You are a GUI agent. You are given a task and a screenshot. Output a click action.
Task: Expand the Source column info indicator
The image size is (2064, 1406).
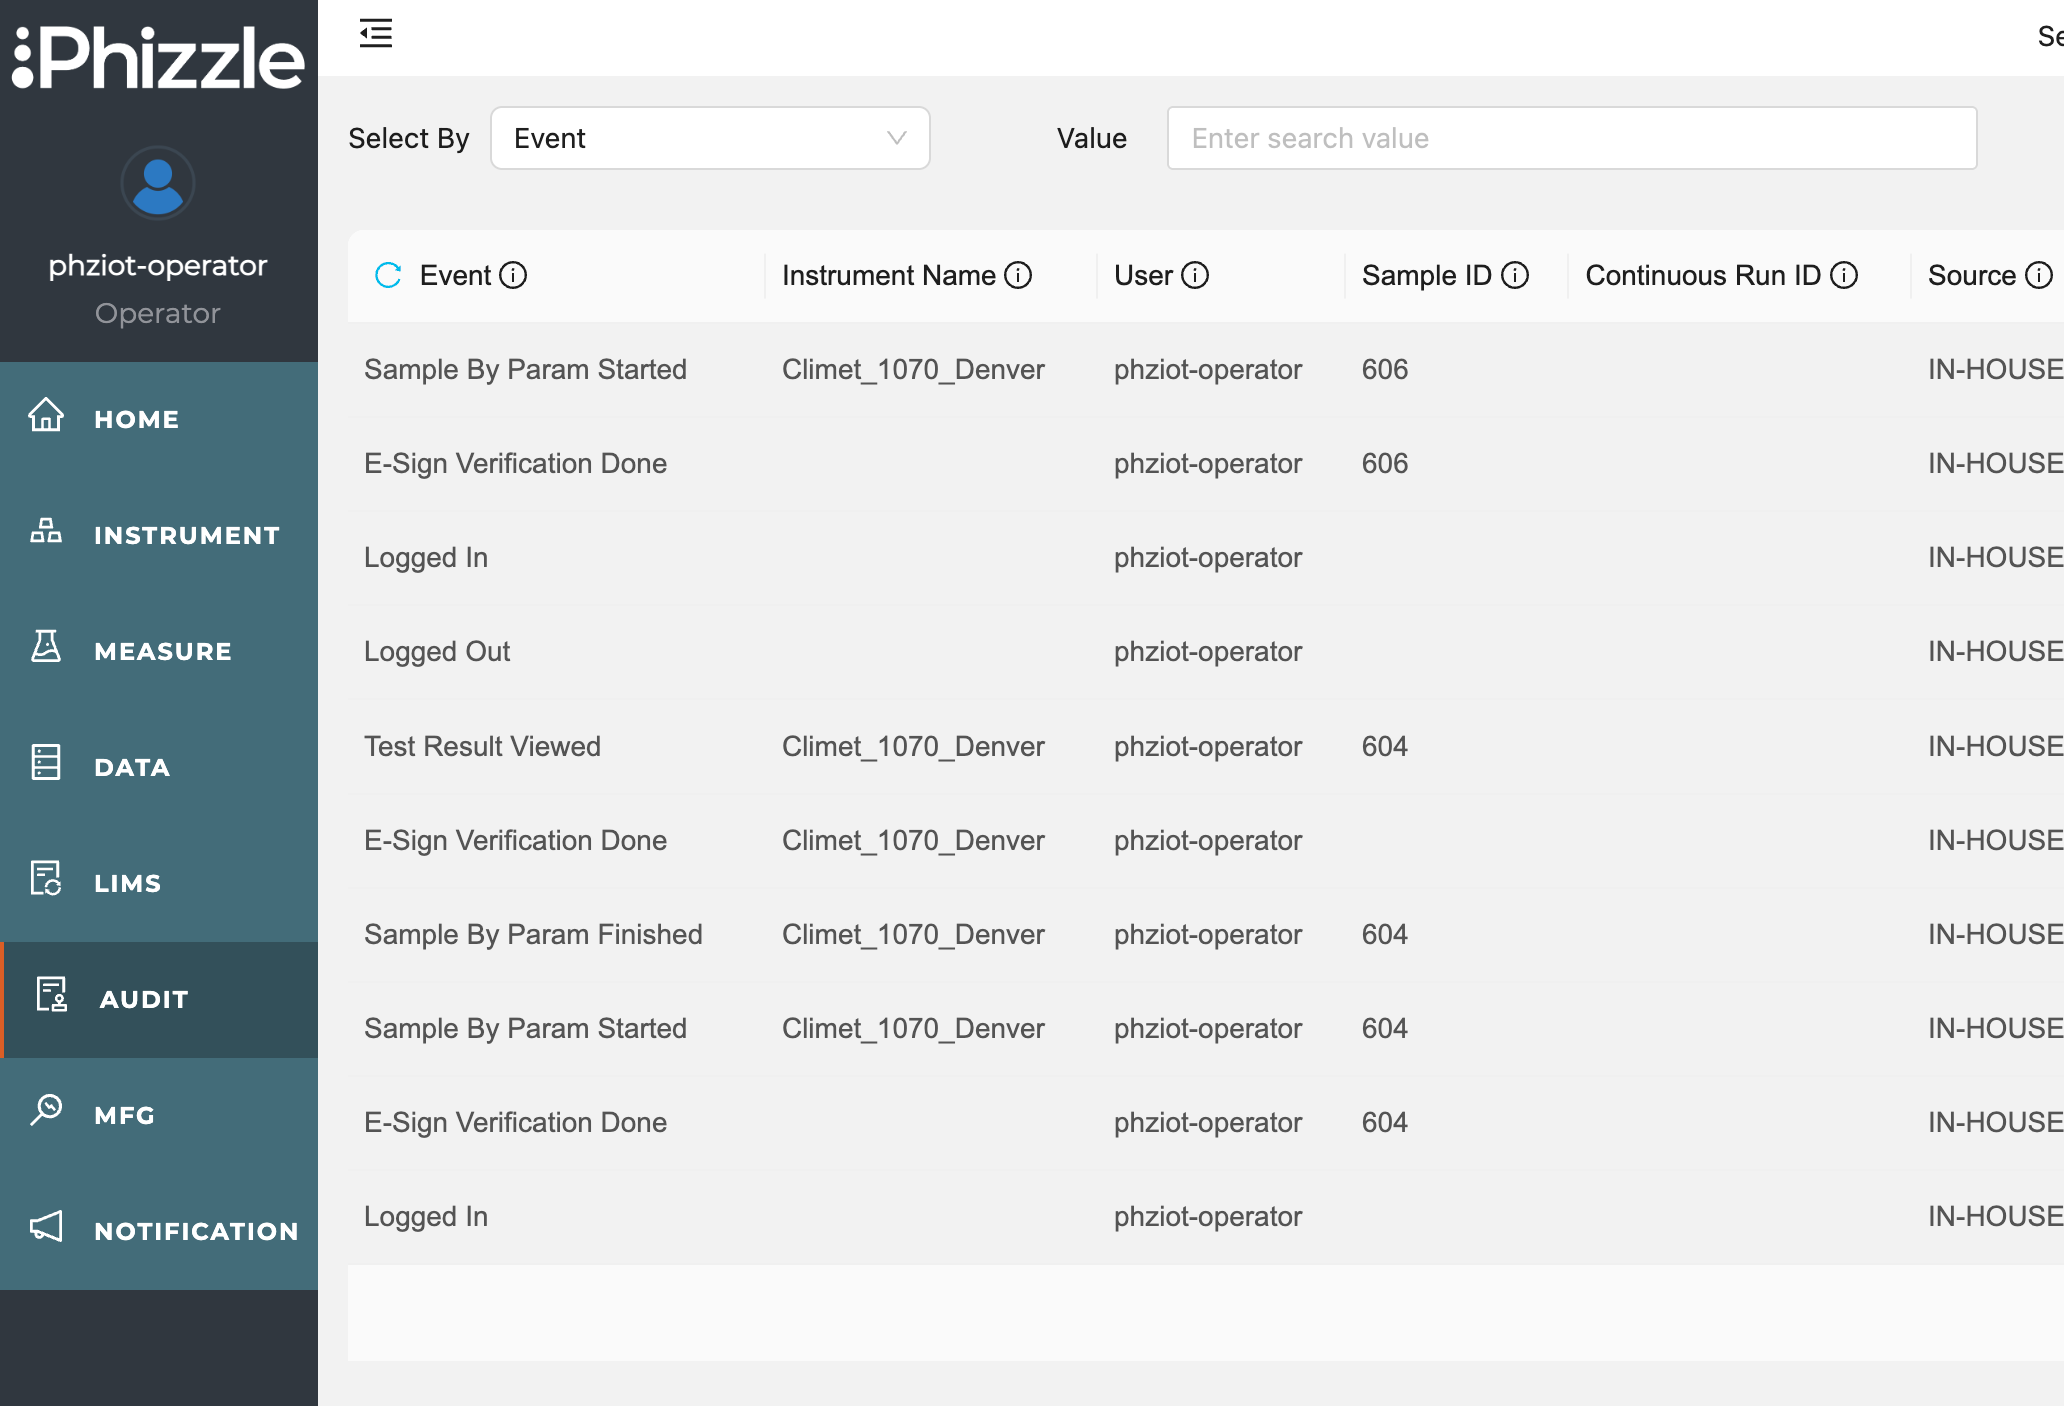tap(2042, 275)
